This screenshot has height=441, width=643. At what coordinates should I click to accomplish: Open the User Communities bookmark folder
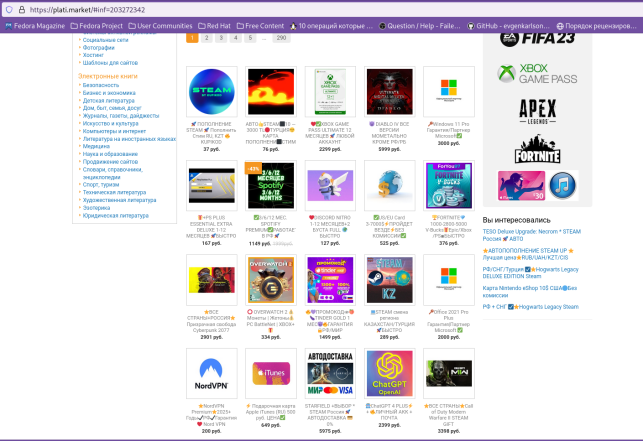click(160, 26)
